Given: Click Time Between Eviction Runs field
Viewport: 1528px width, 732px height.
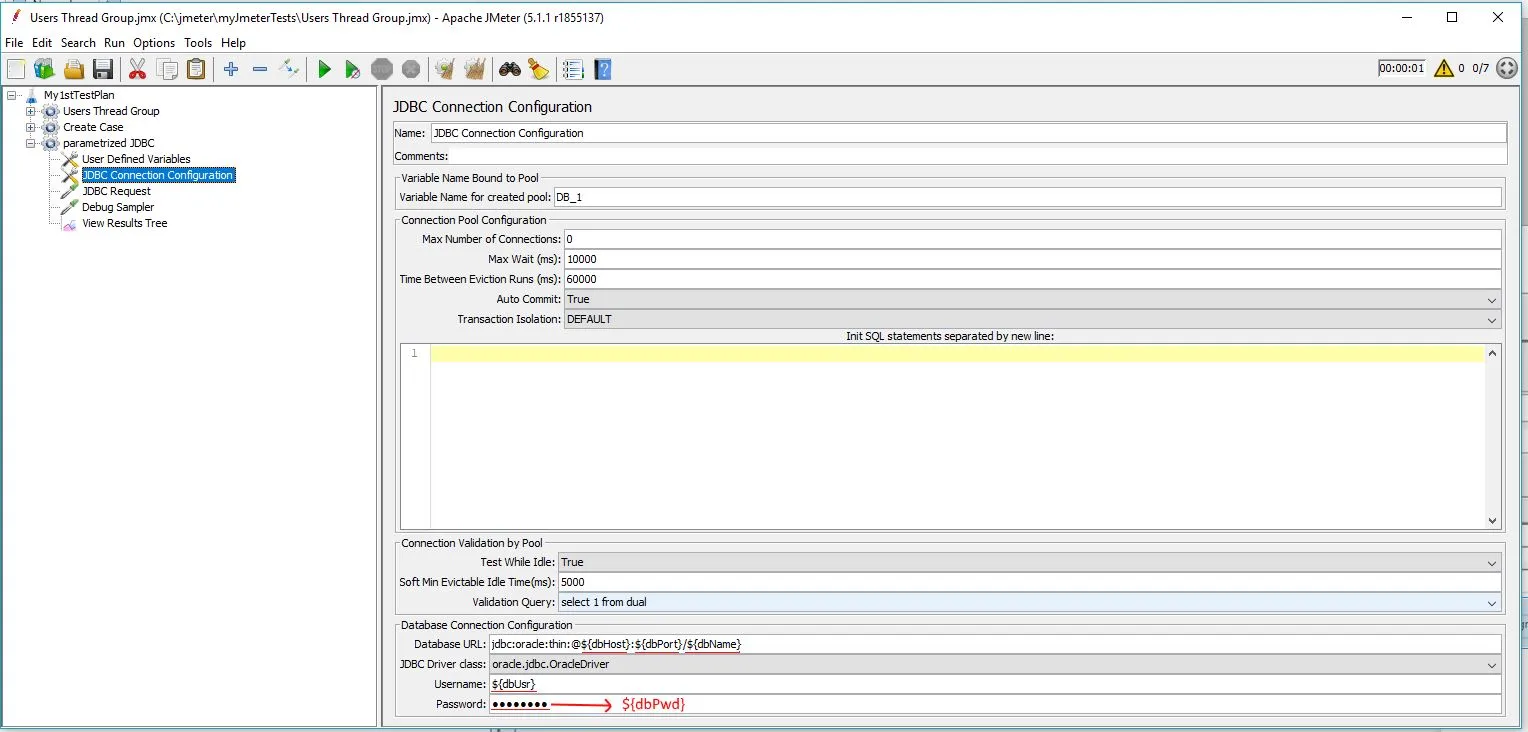Looking at the screenshot, I should click(x=1032, y=279).
